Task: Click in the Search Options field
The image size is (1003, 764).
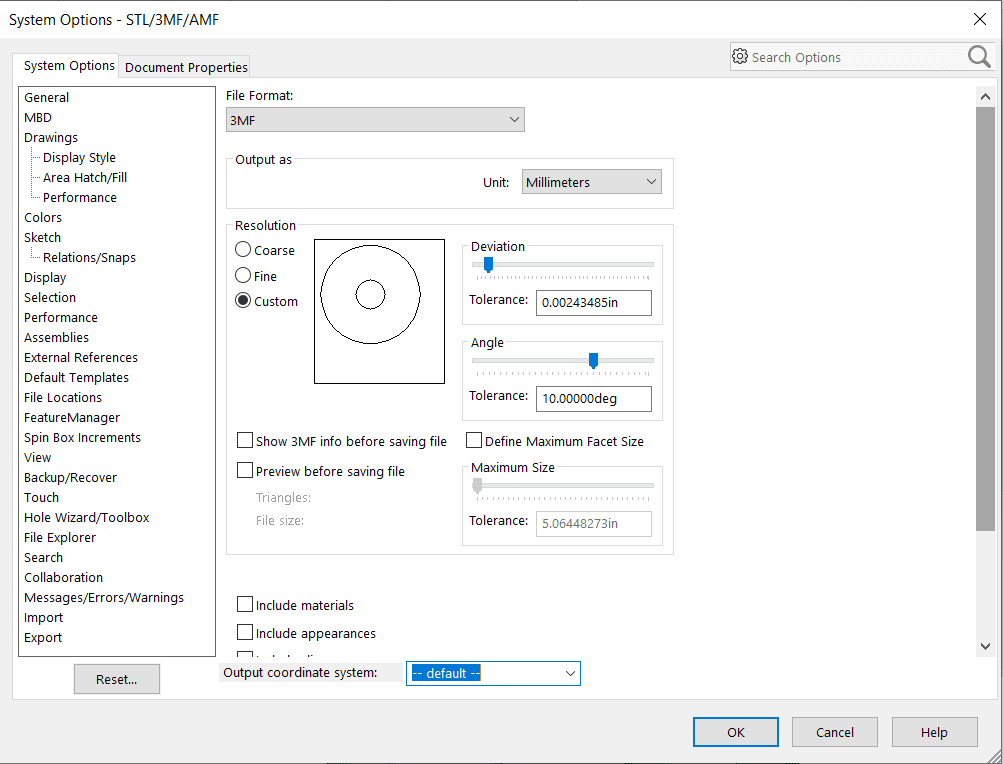Action: tap(857, 57)
